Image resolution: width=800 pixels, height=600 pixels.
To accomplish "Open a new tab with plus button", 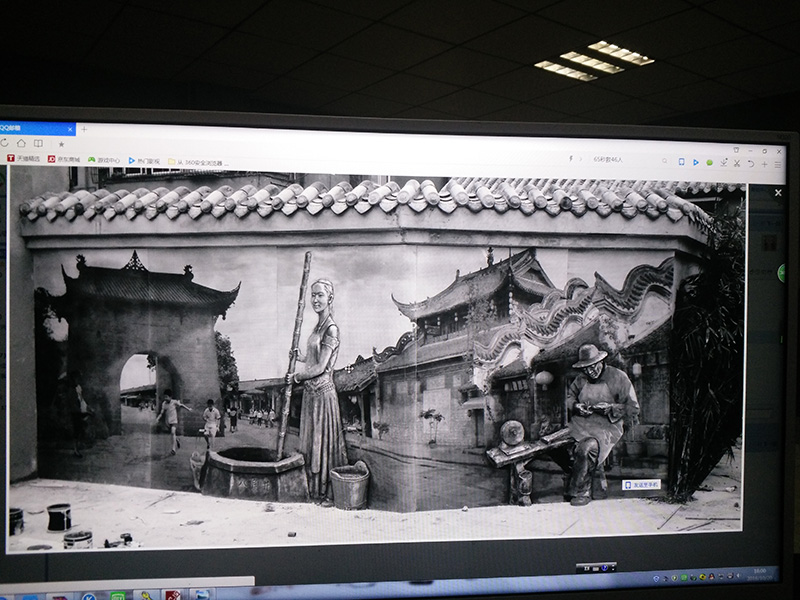I will tap(84, 129).
